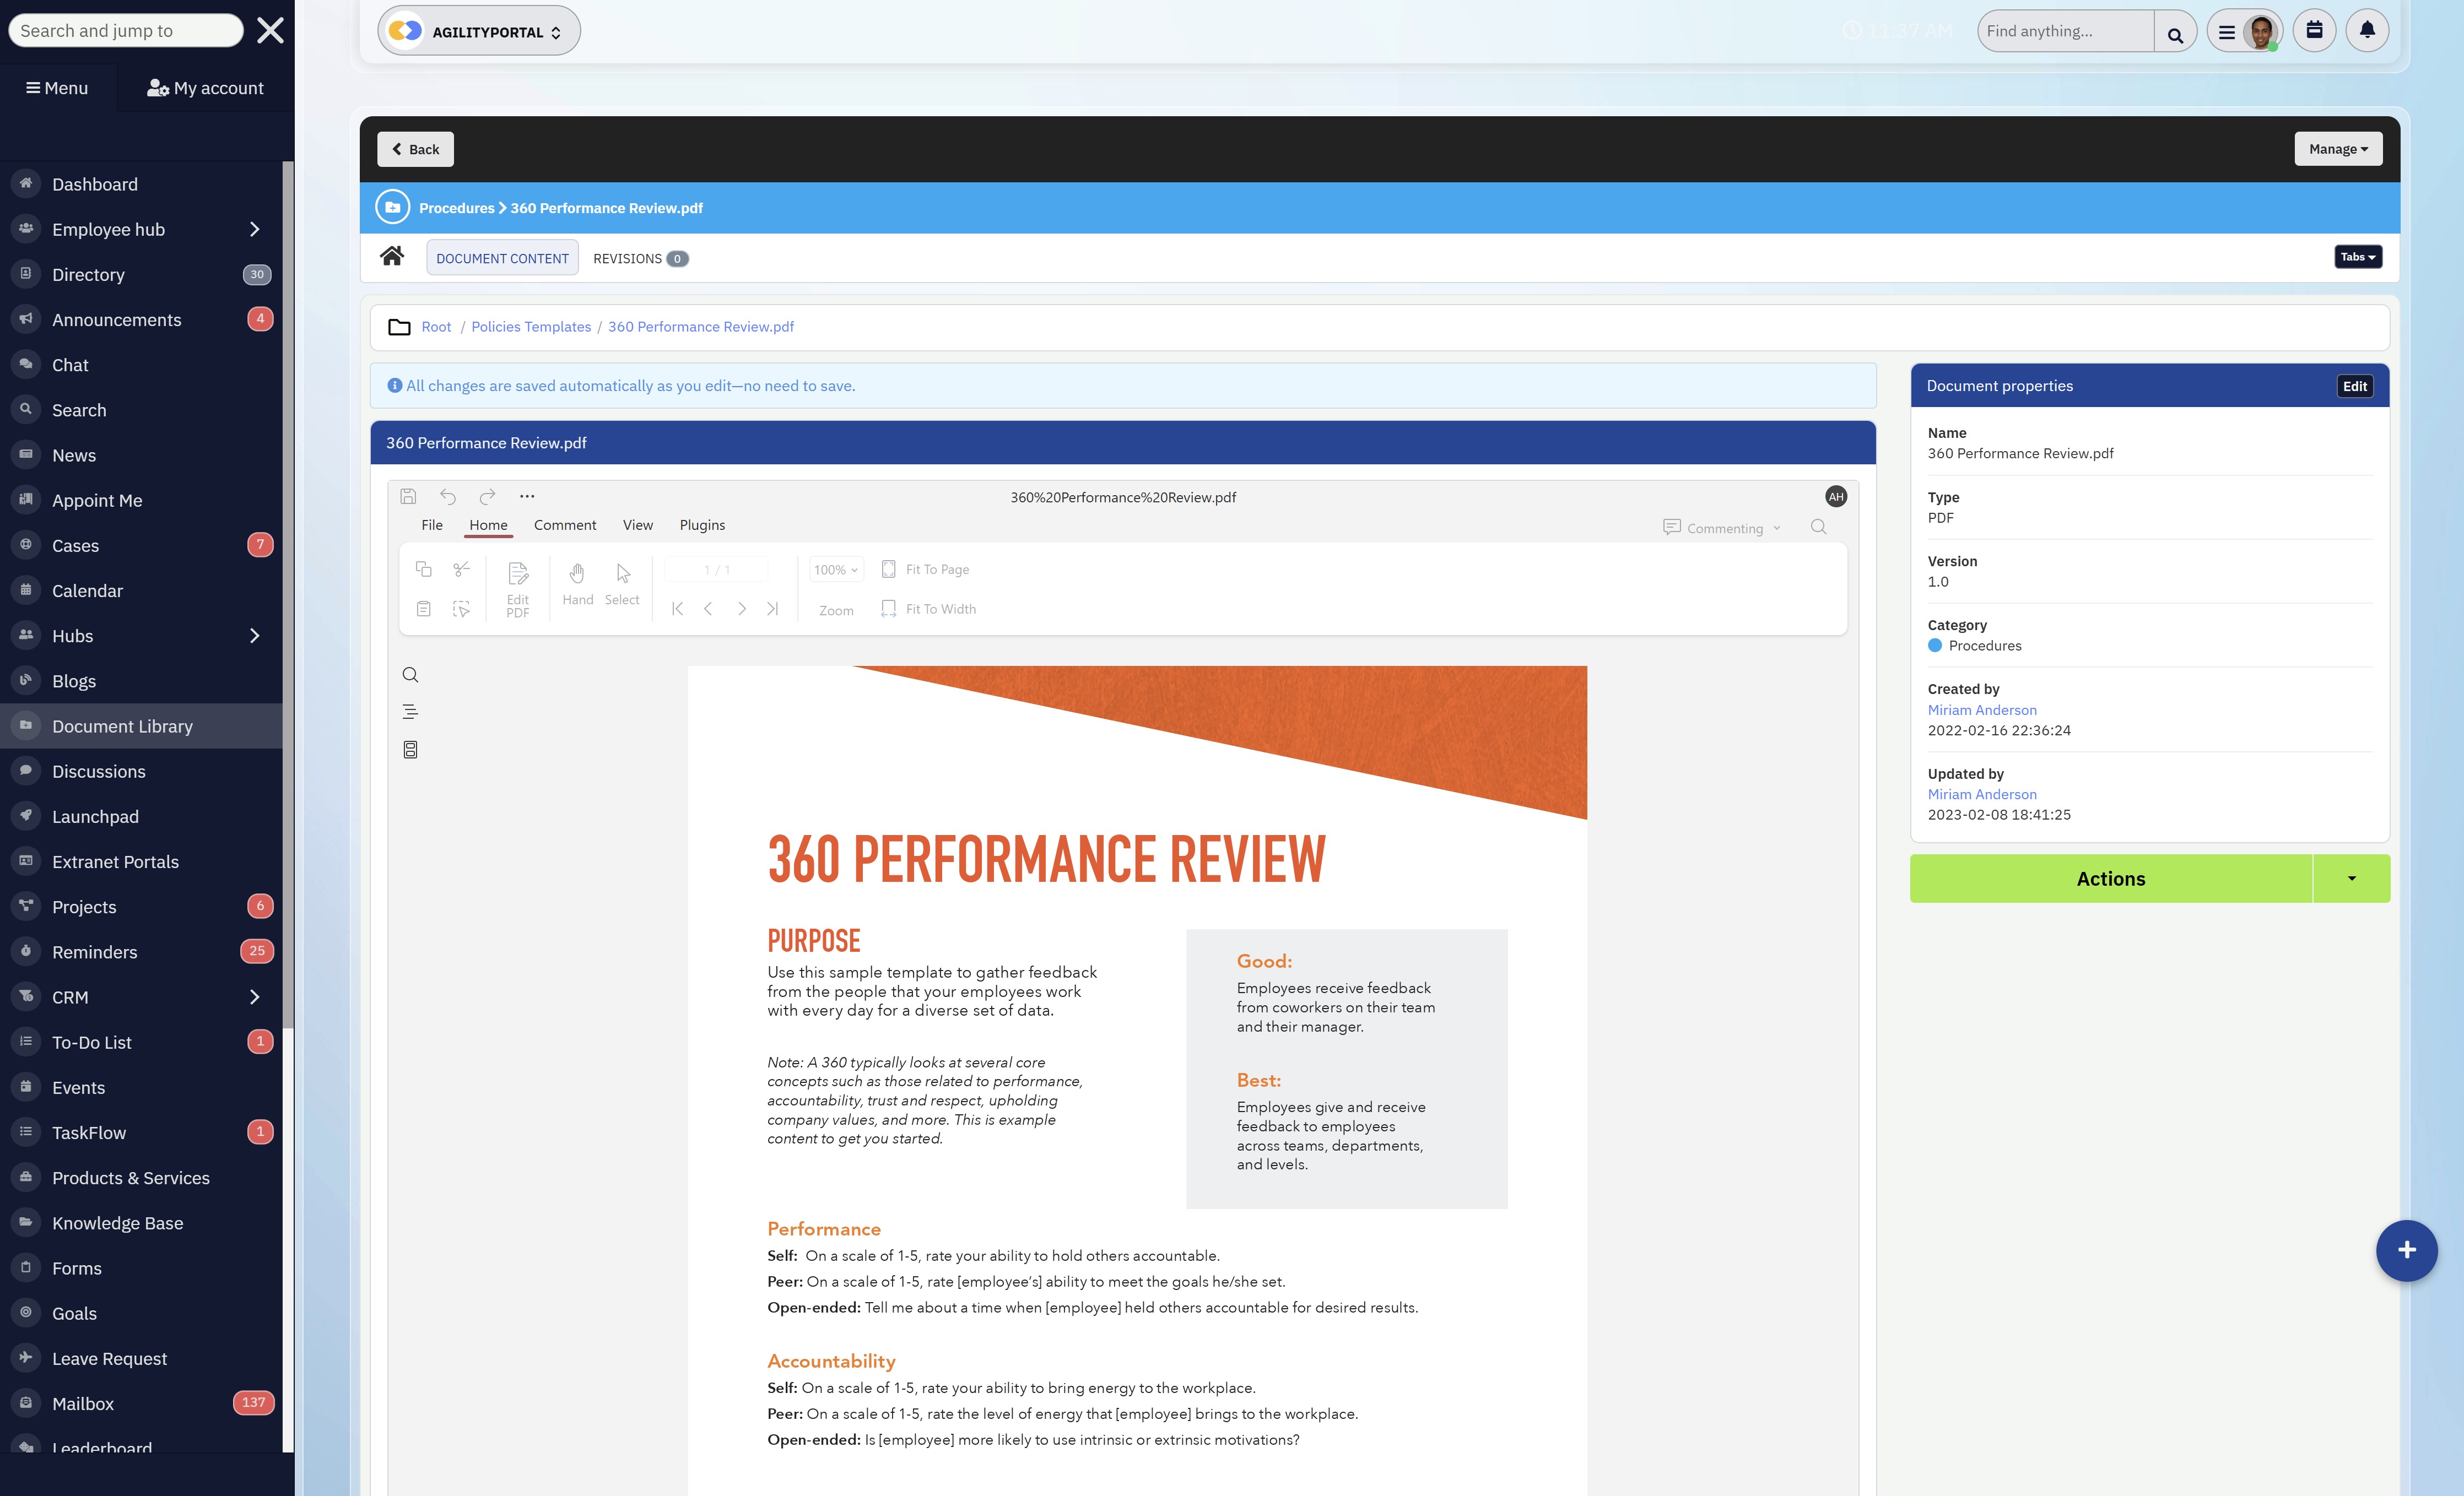Click the undo arrow in the PDF editor
Image resolution: width=2464 pixels, height=1496 pixels.
447,496
